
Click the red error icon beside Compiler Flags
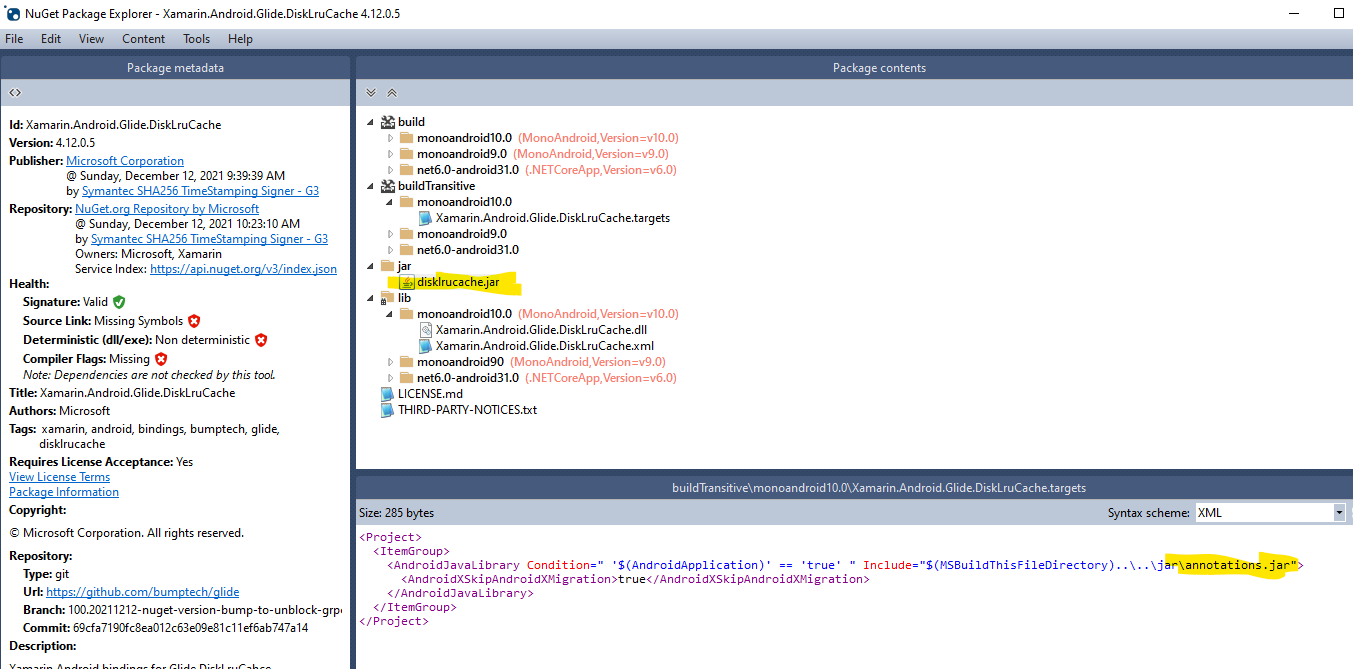(160, 357)
